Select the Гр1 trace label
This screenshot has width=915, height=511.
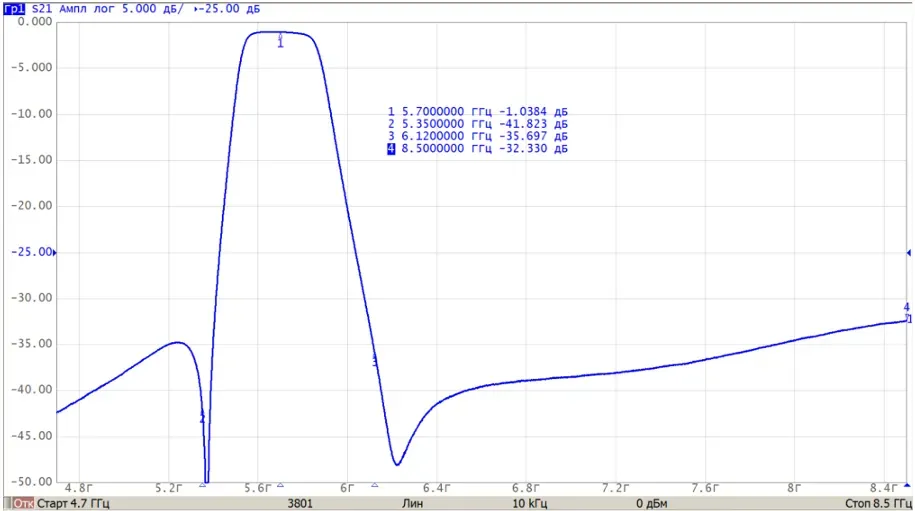click(x=14, y=9)
